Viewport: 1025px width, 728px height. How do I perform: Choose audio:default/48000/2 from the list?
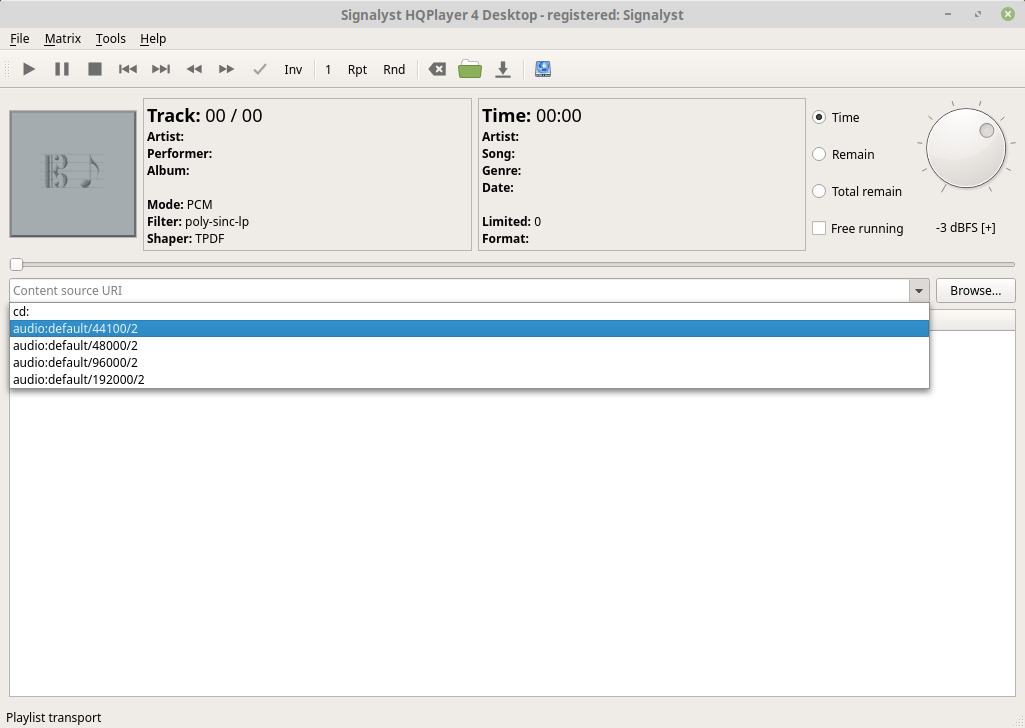(76, 345)
